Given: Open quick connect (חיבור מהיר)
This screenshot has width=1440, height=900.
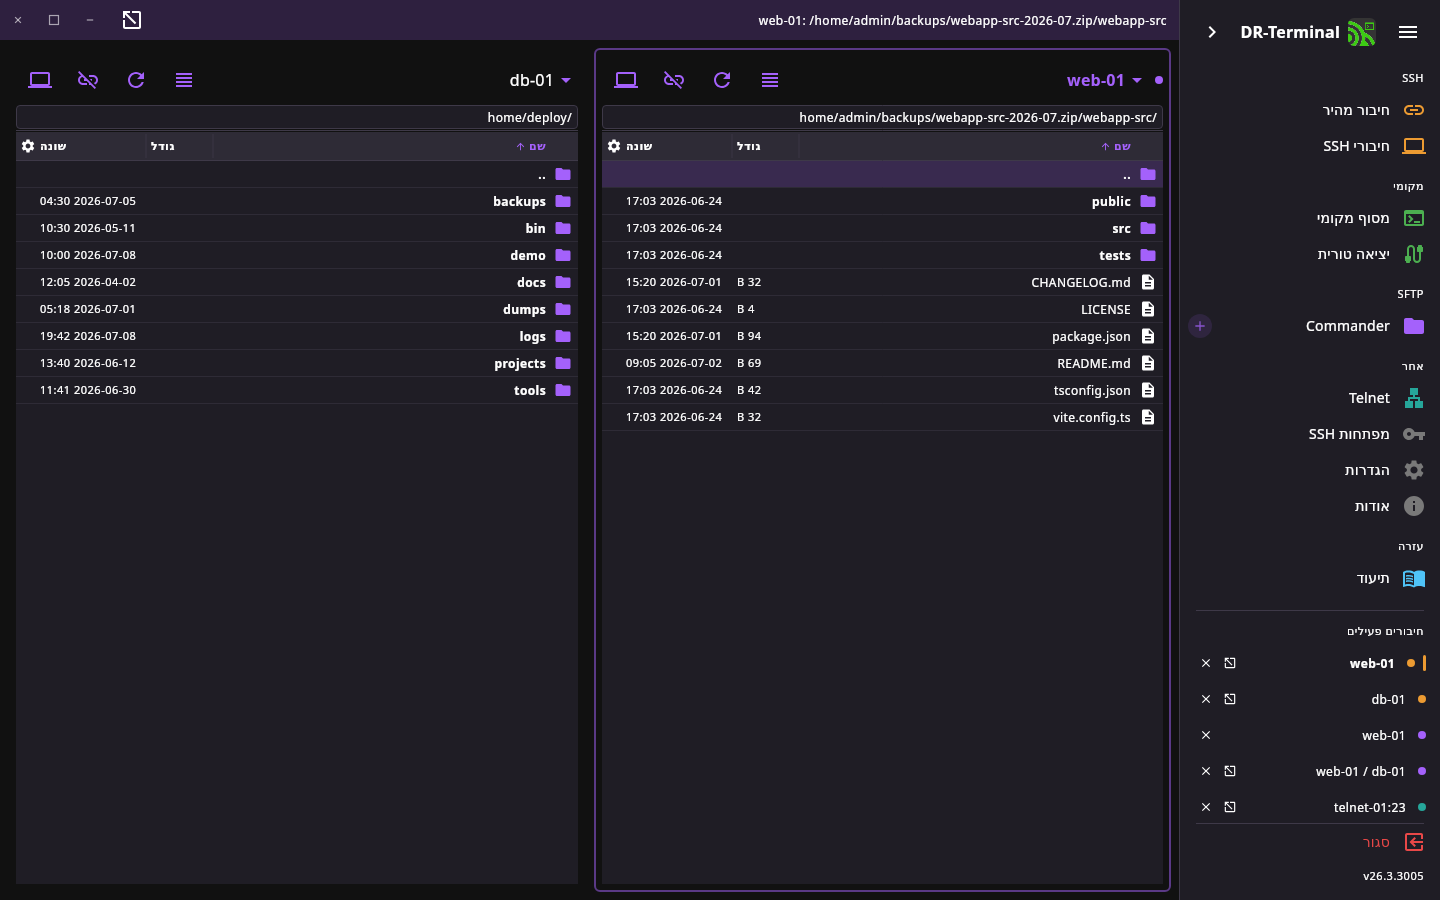Looking at the screenshot, I should [1310, 110].
